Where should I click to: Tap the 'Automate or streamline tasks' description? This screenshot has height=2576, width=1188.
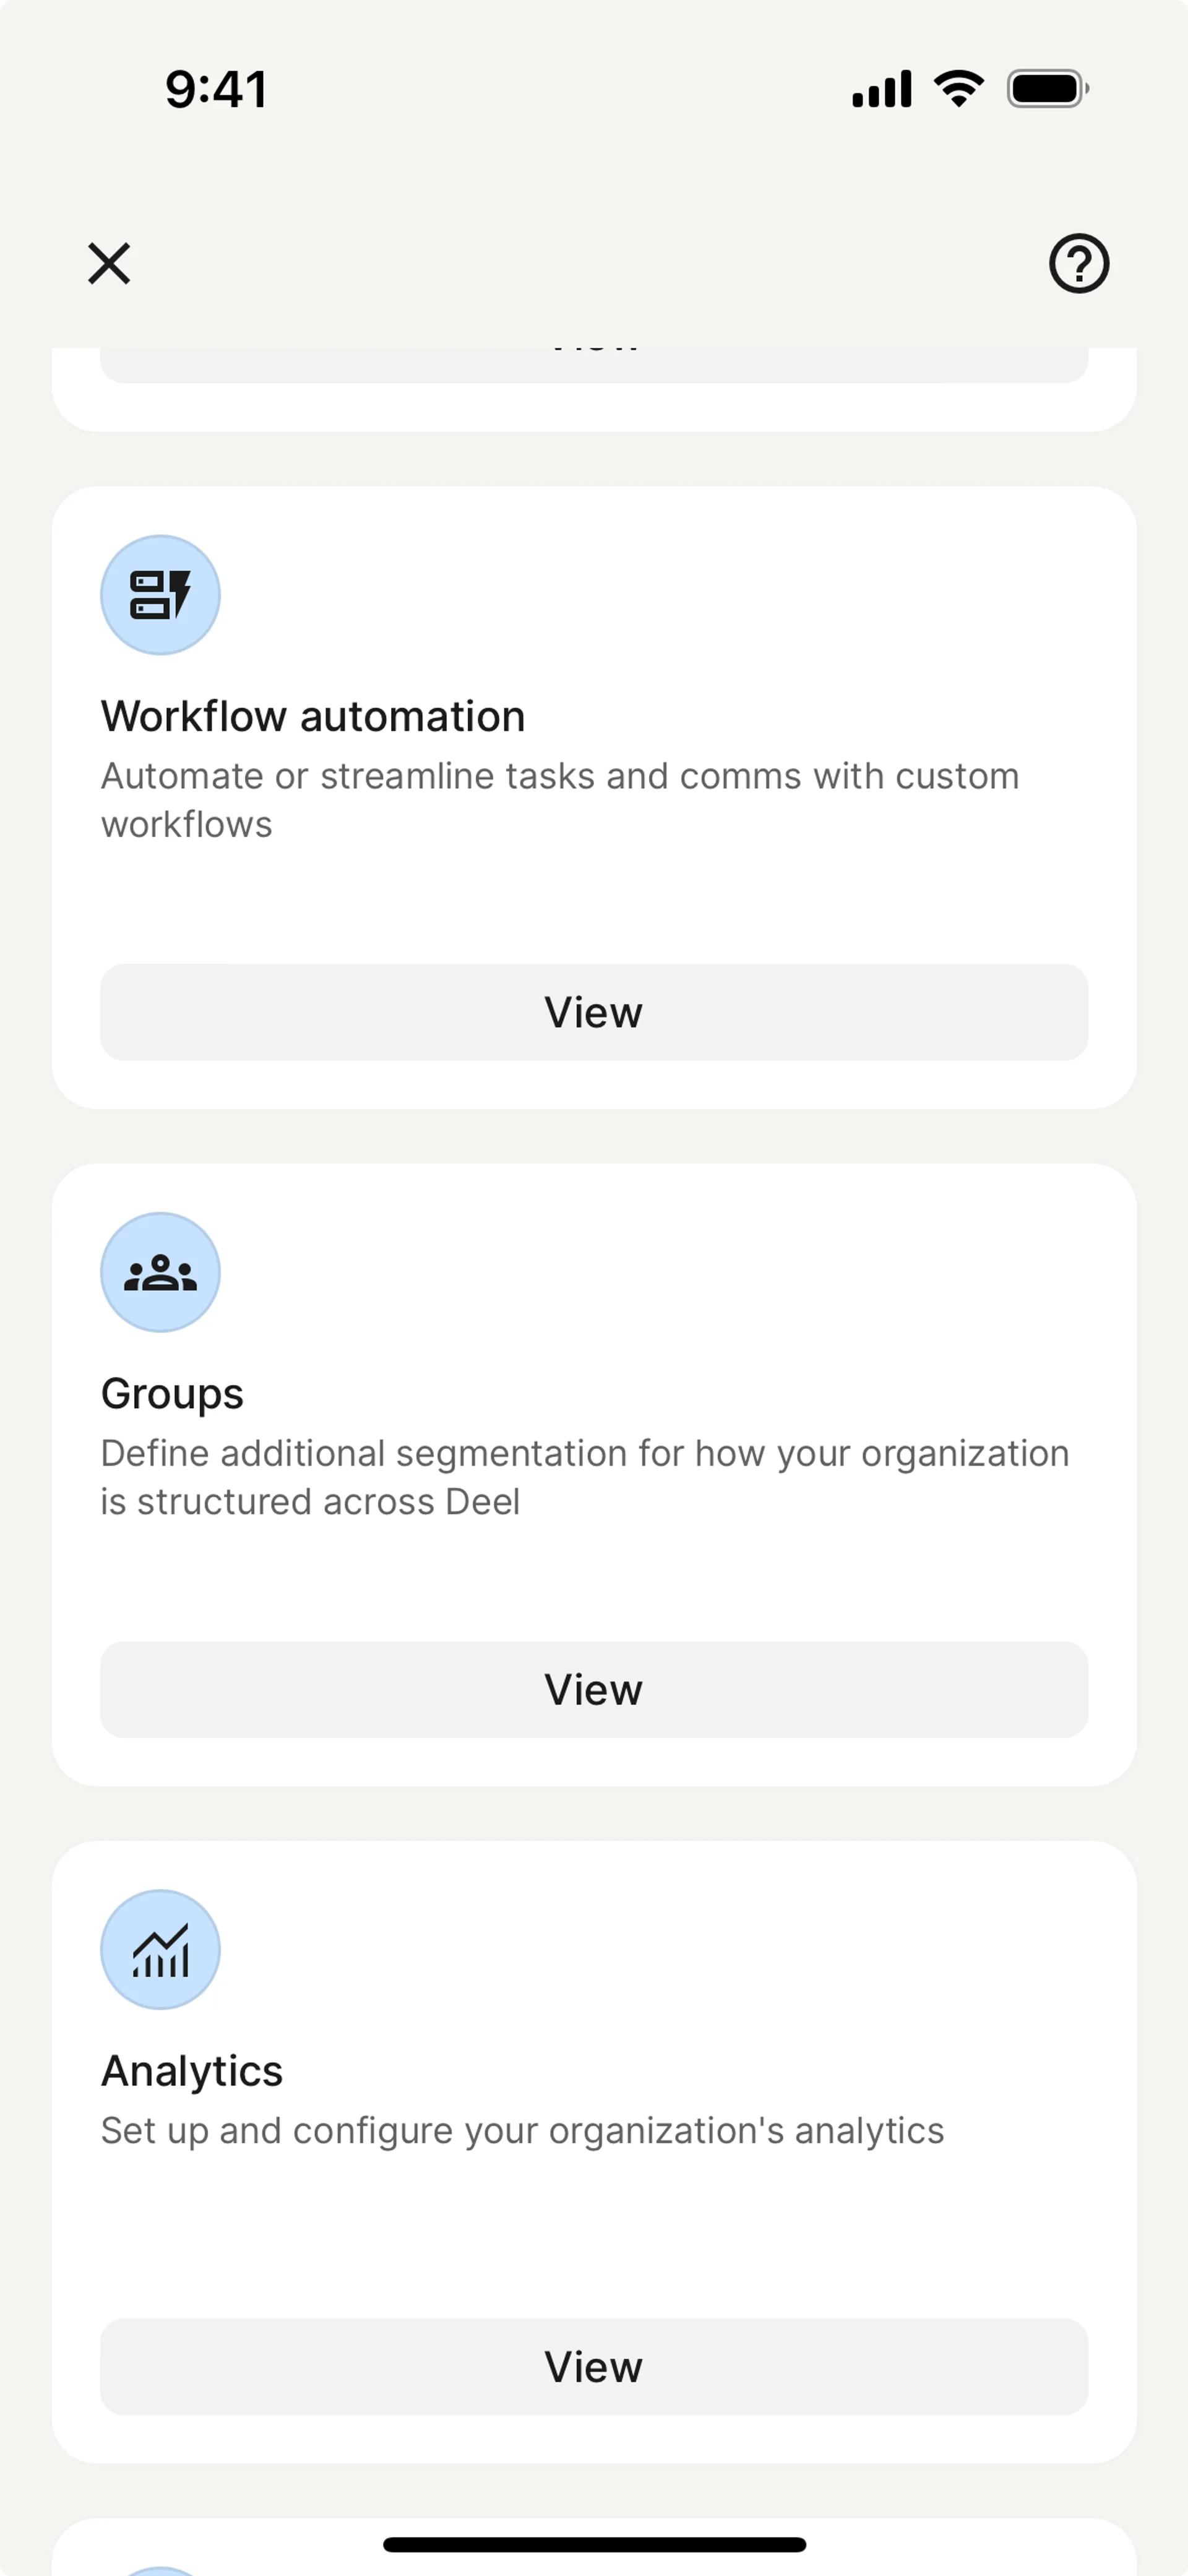tap(560, 800)
